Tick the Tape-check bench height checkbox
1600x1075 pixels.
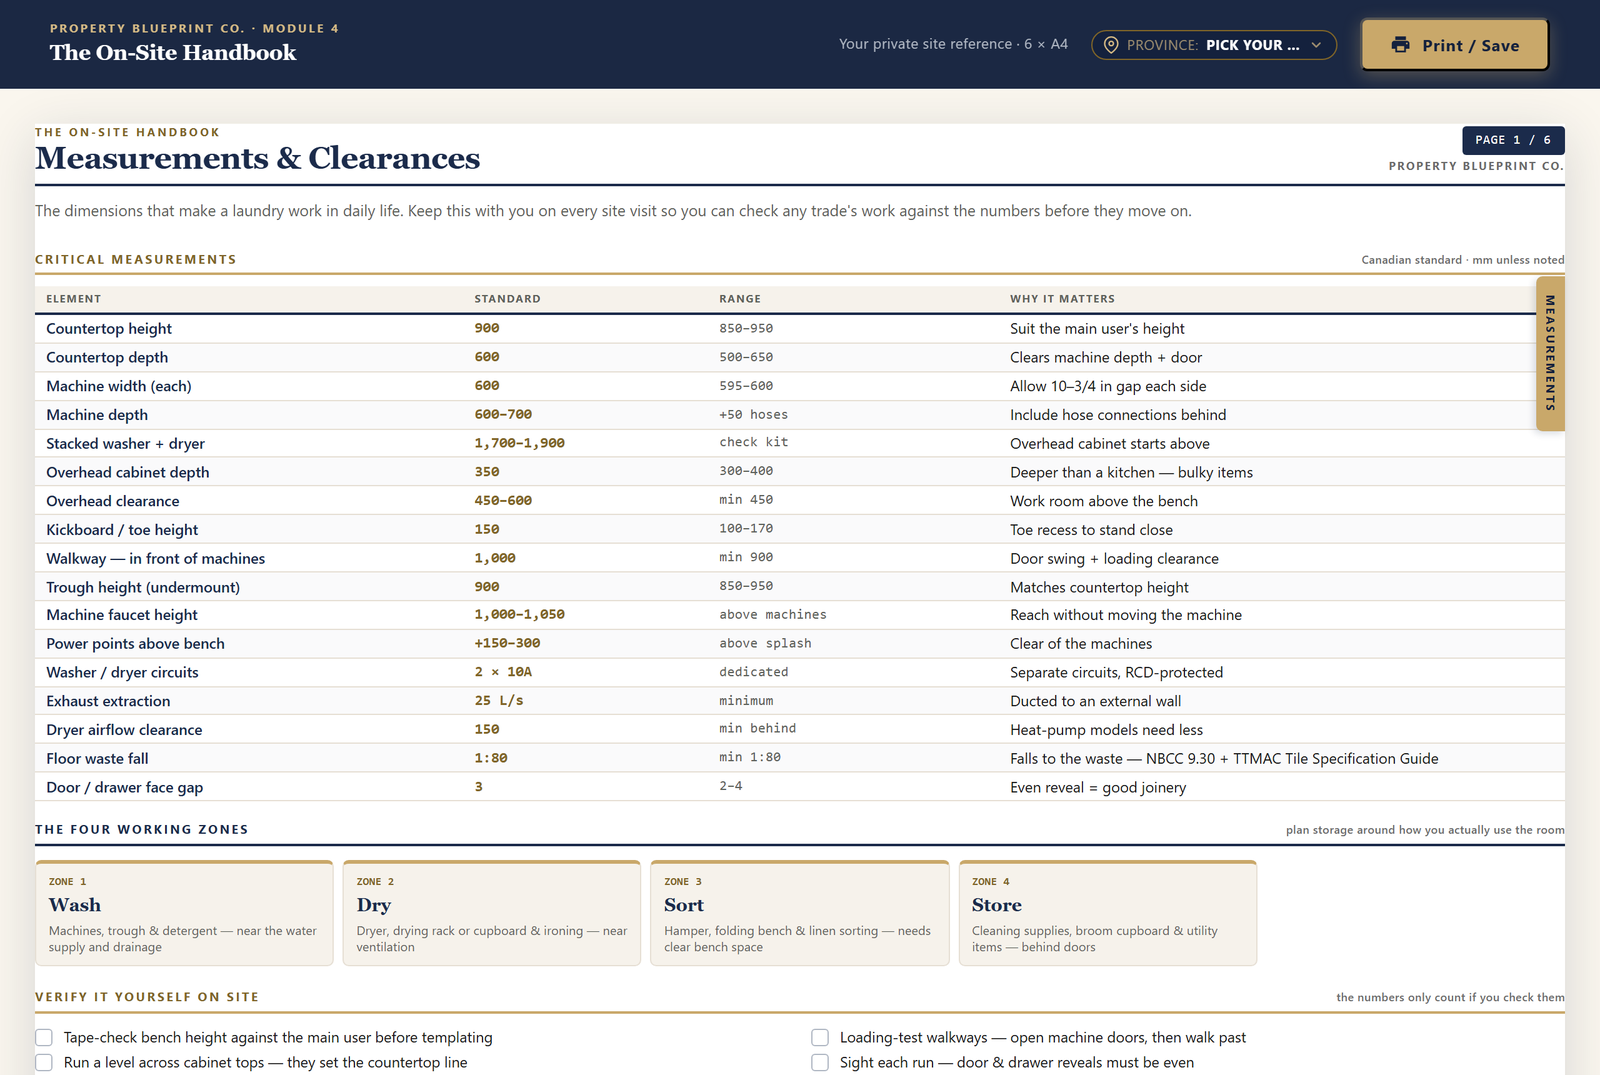pyautogui.click(x=44, y=1037)
